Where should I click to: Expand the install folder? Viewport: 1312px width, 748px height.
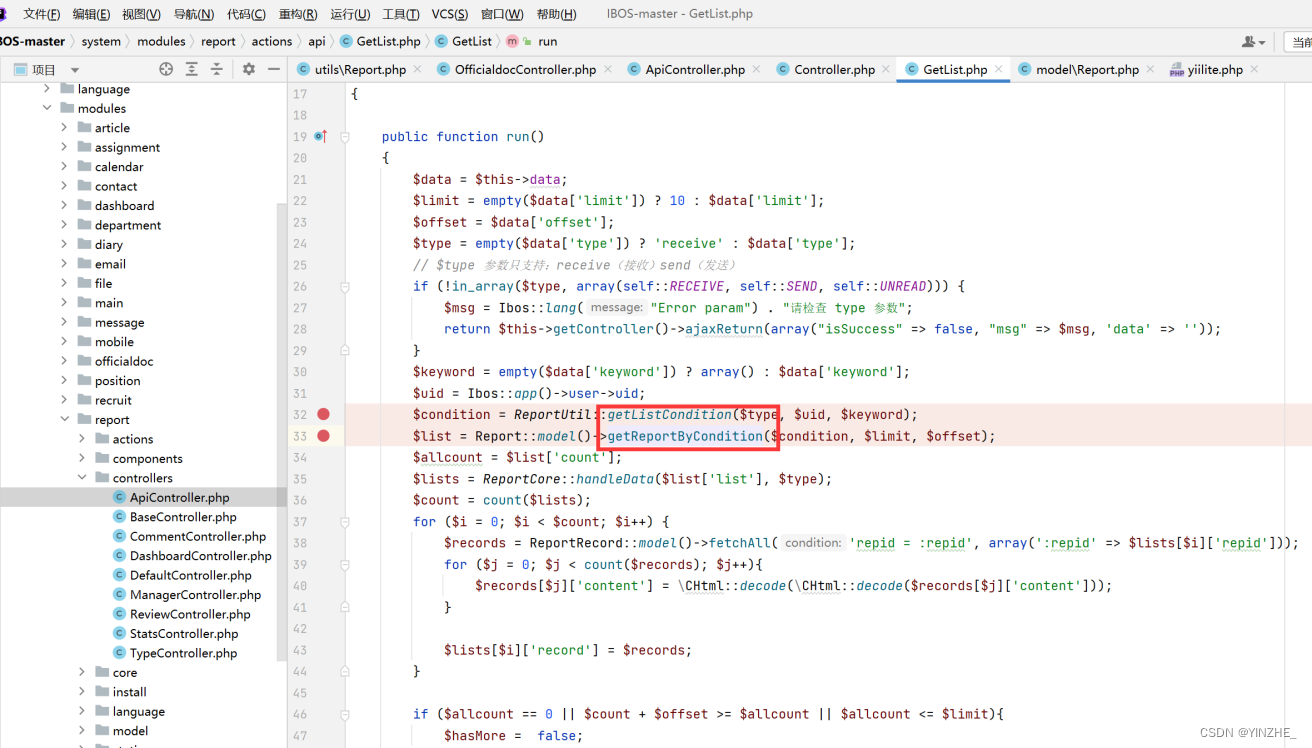tap(82, 692)
